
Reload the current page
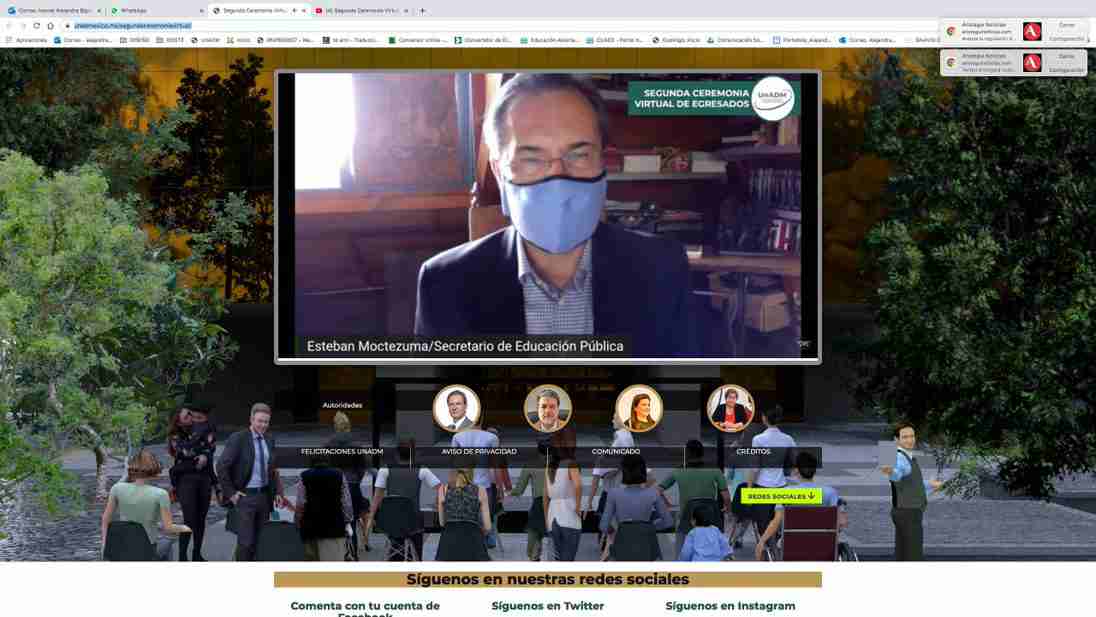coord(36,25)
